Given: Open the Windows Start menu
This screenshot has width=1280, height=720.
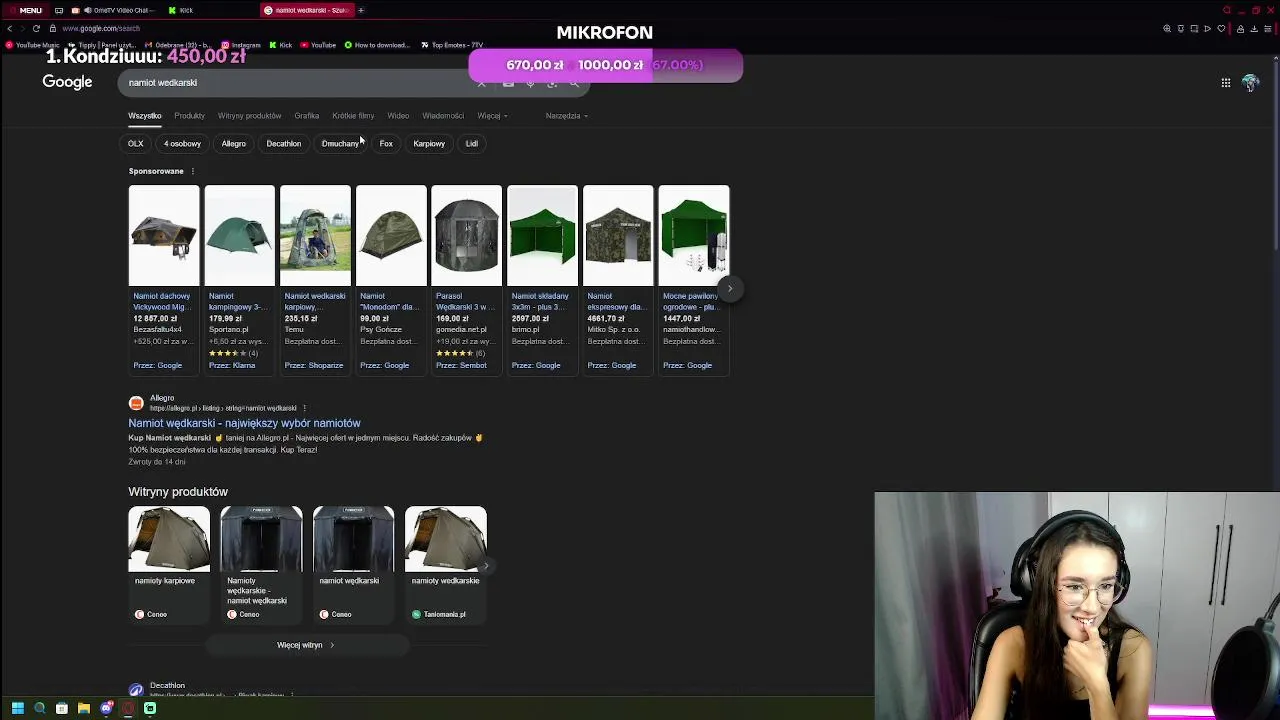Looking at the screenshot, I should point(17,708).
